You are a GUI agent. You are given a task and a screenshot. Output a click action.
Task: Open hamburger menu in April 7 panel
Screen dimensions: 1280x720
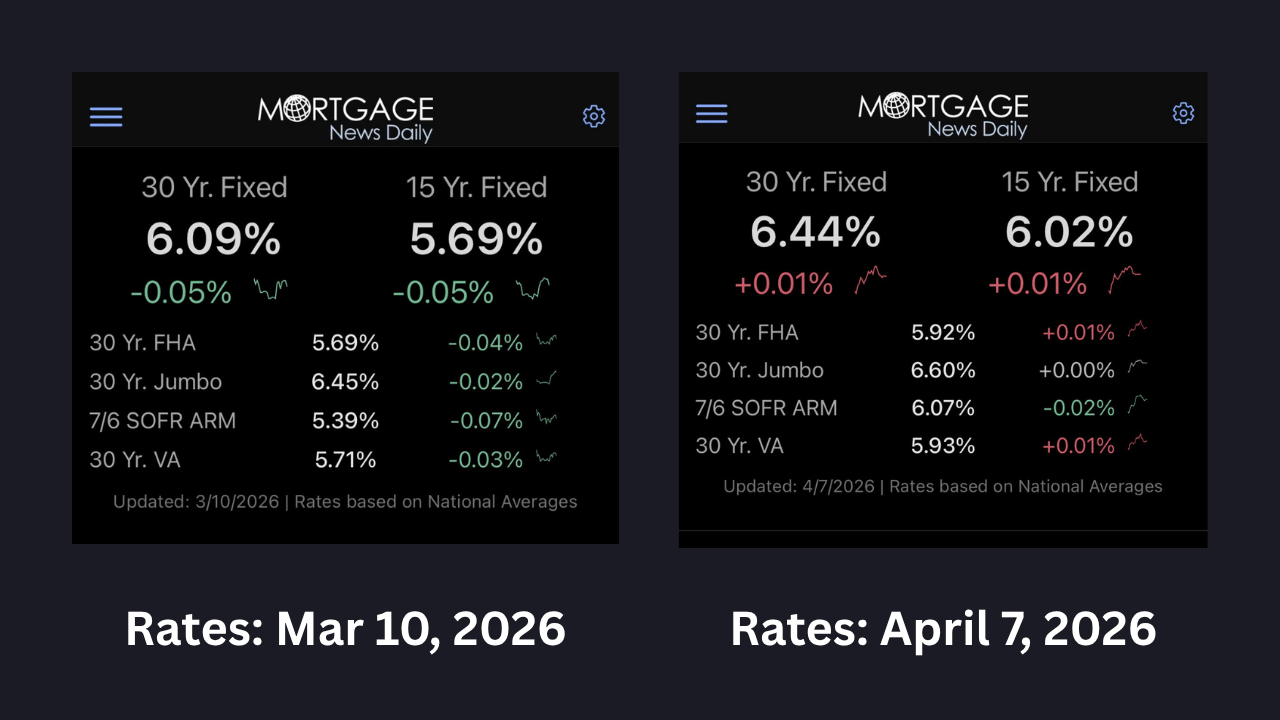pos(711,113)
